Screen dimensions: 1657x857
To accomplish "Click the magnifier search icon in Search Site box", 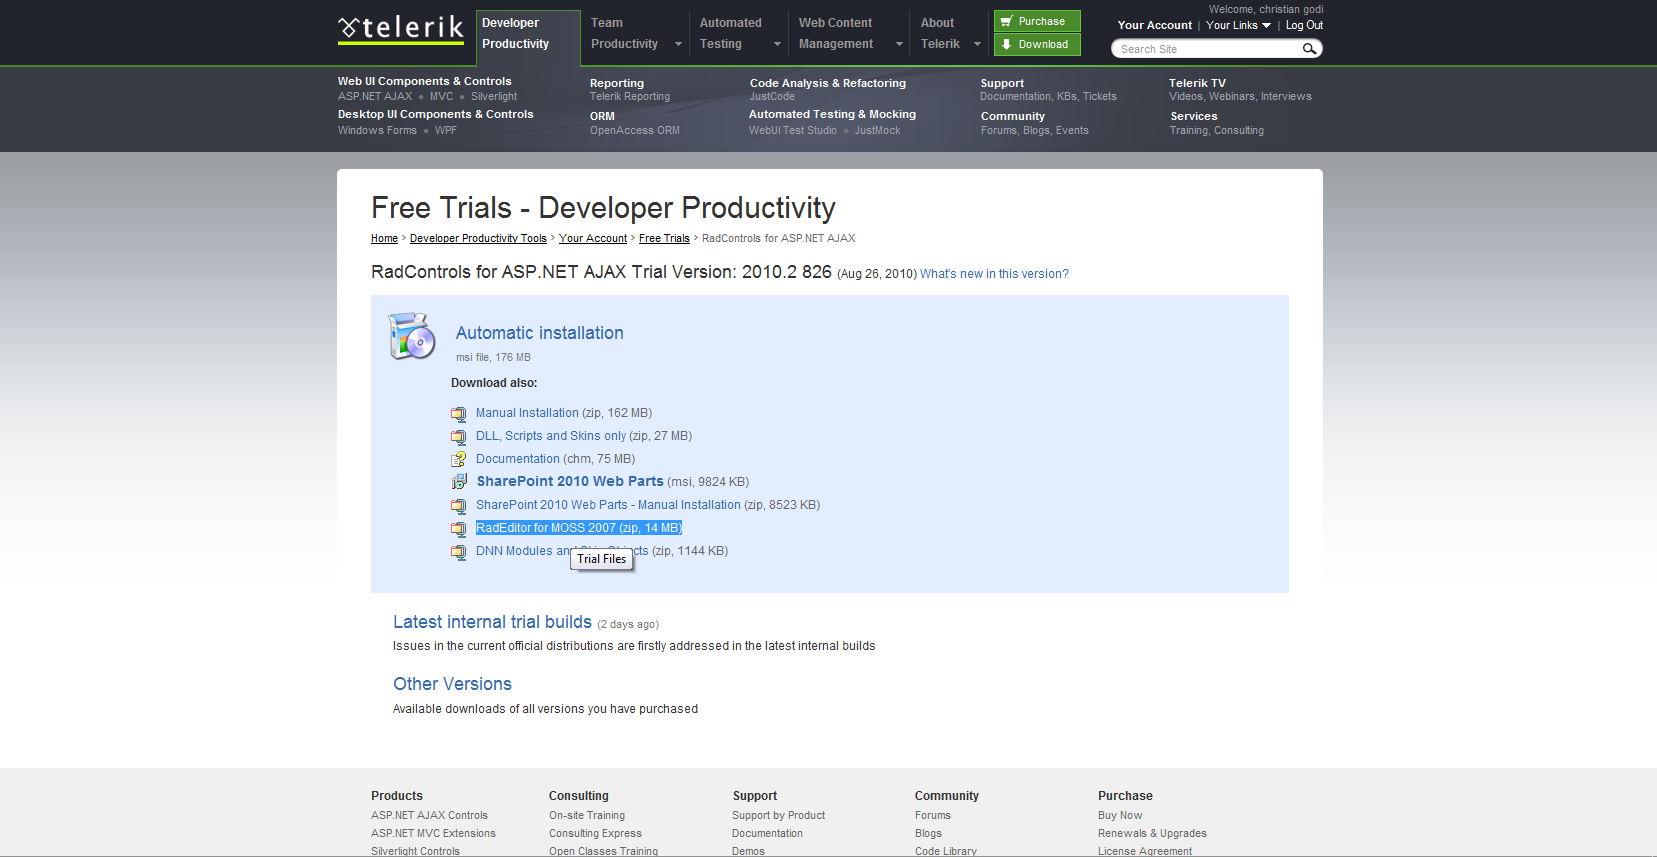I will point(1309,49).
